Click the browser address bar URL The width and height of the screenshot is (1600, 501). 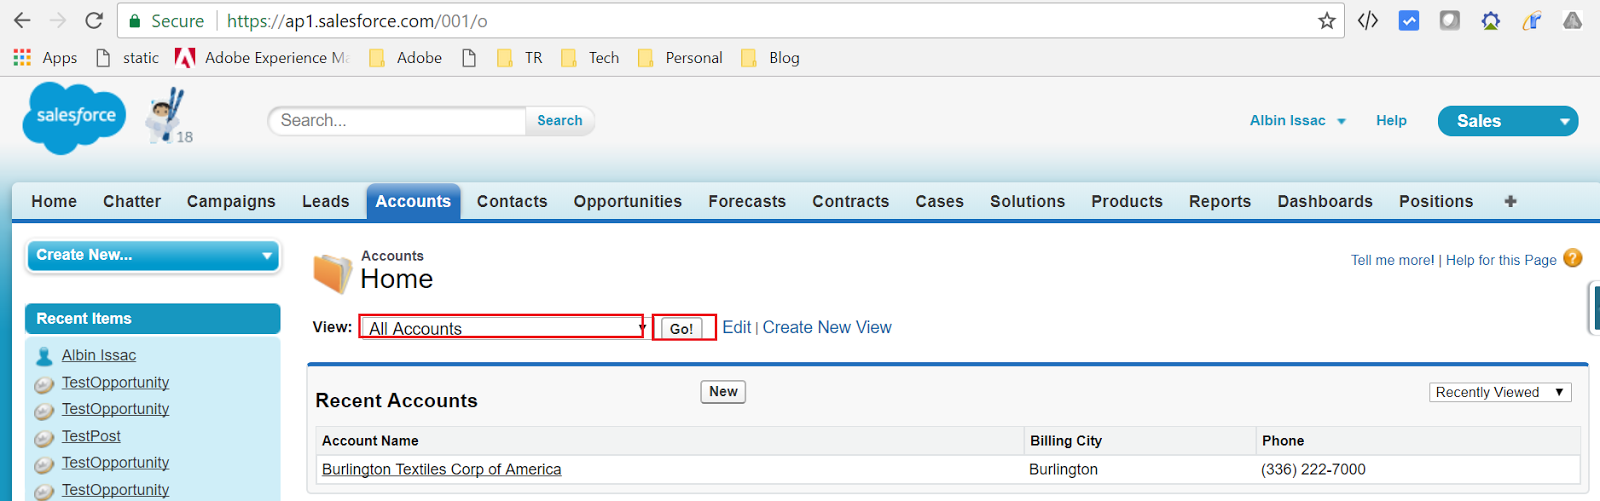tap(357, 20)
